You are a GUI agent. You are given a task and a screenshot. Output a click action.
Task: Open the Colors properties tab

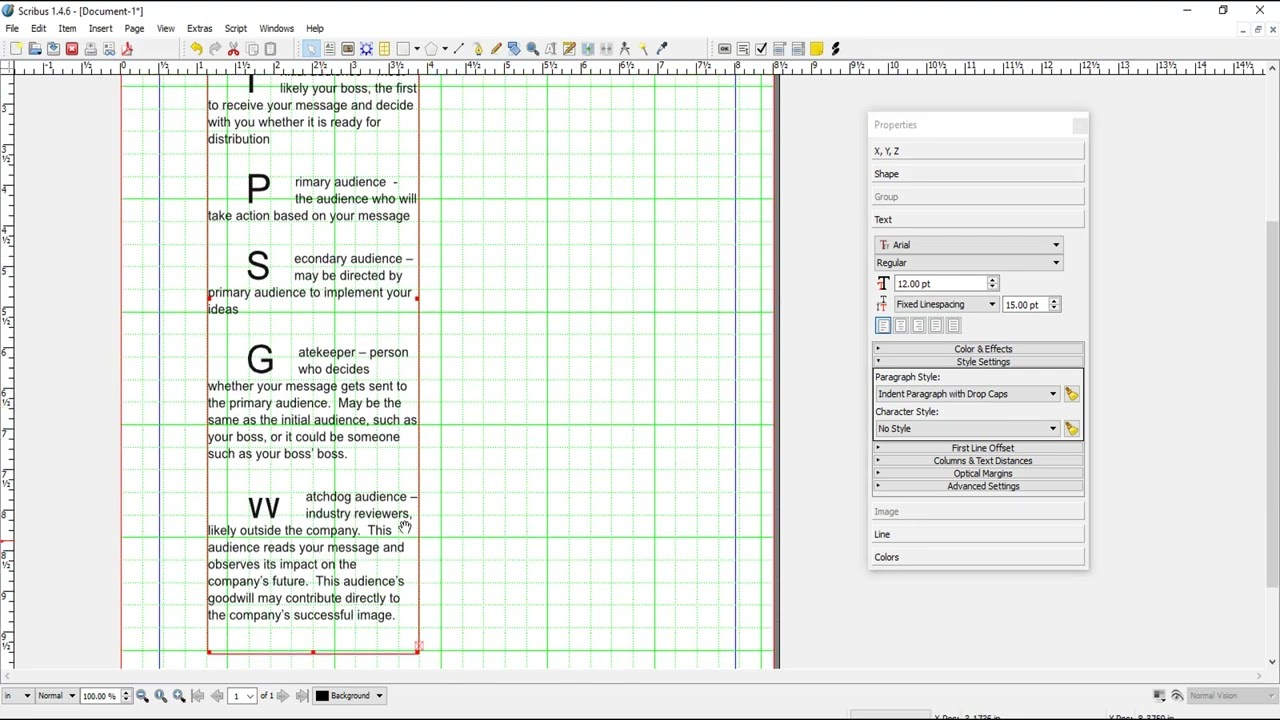tap(978, 558)
